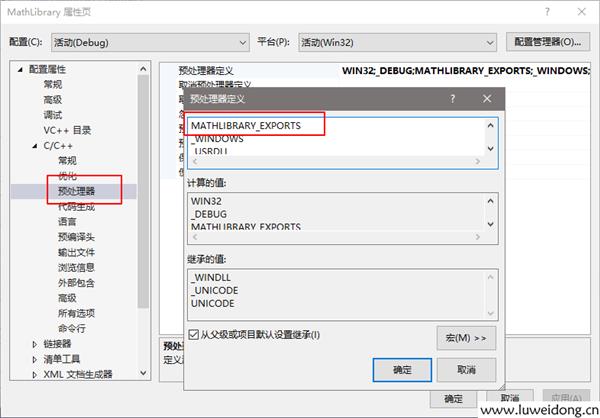600x418 pixels.
Task: Expand the 链接器 tree node
Action: (36, 343)
